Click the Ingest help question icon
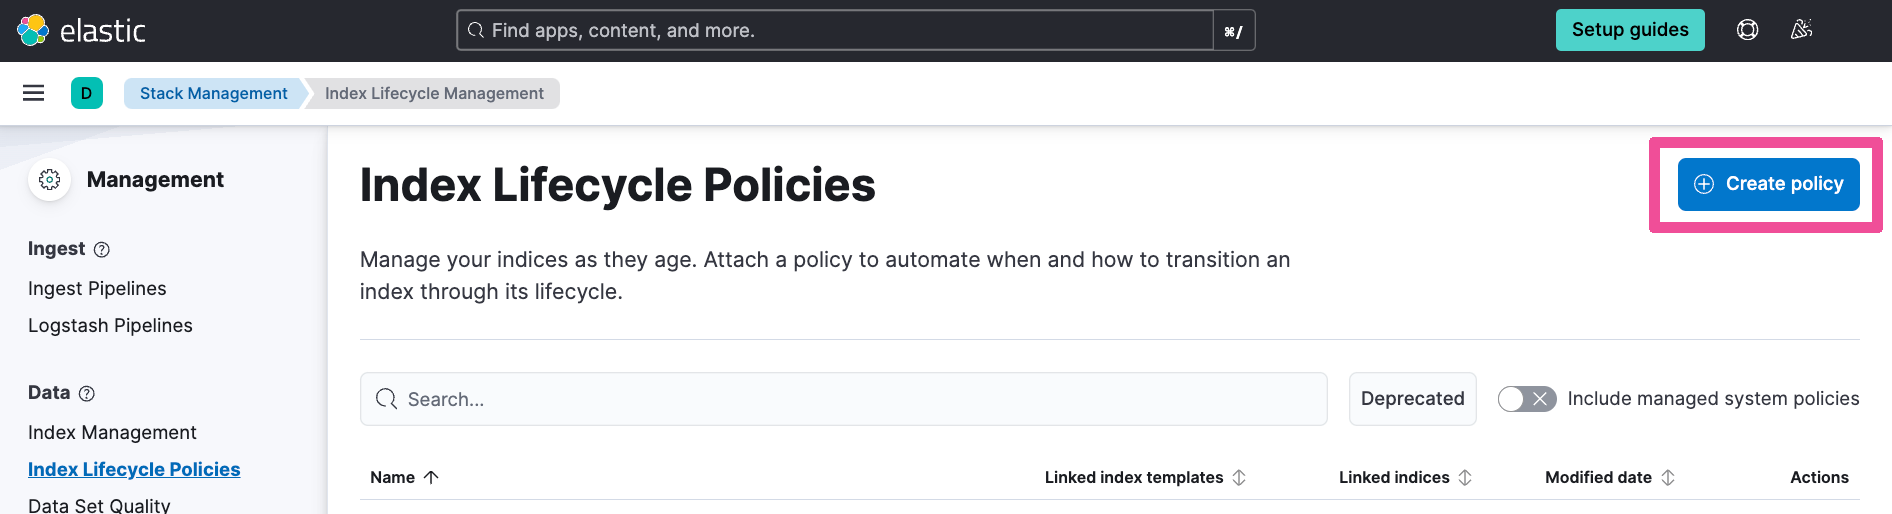The width and height of the screenshot is (1892, 514). 102,250
